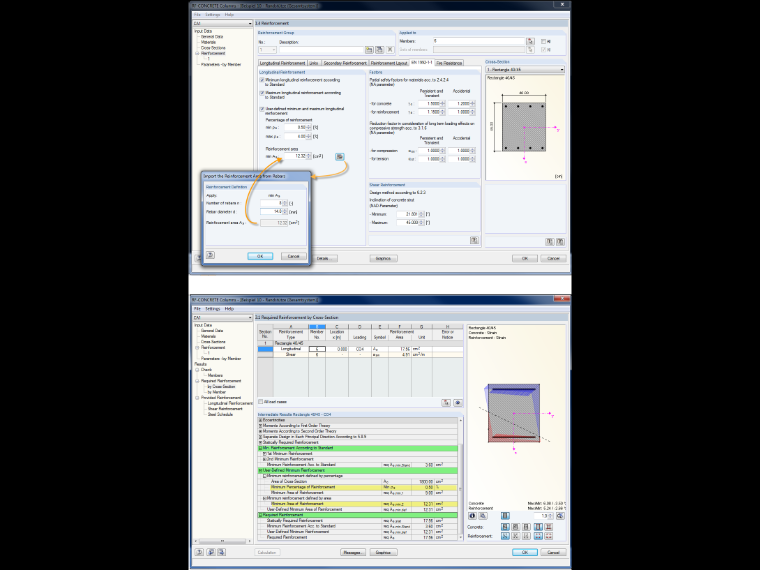Image resolution: width=760 pixels, height=570 pixels.
Task: Click the second bottom-left icon in results window
Action: click(x=210, y=552)
